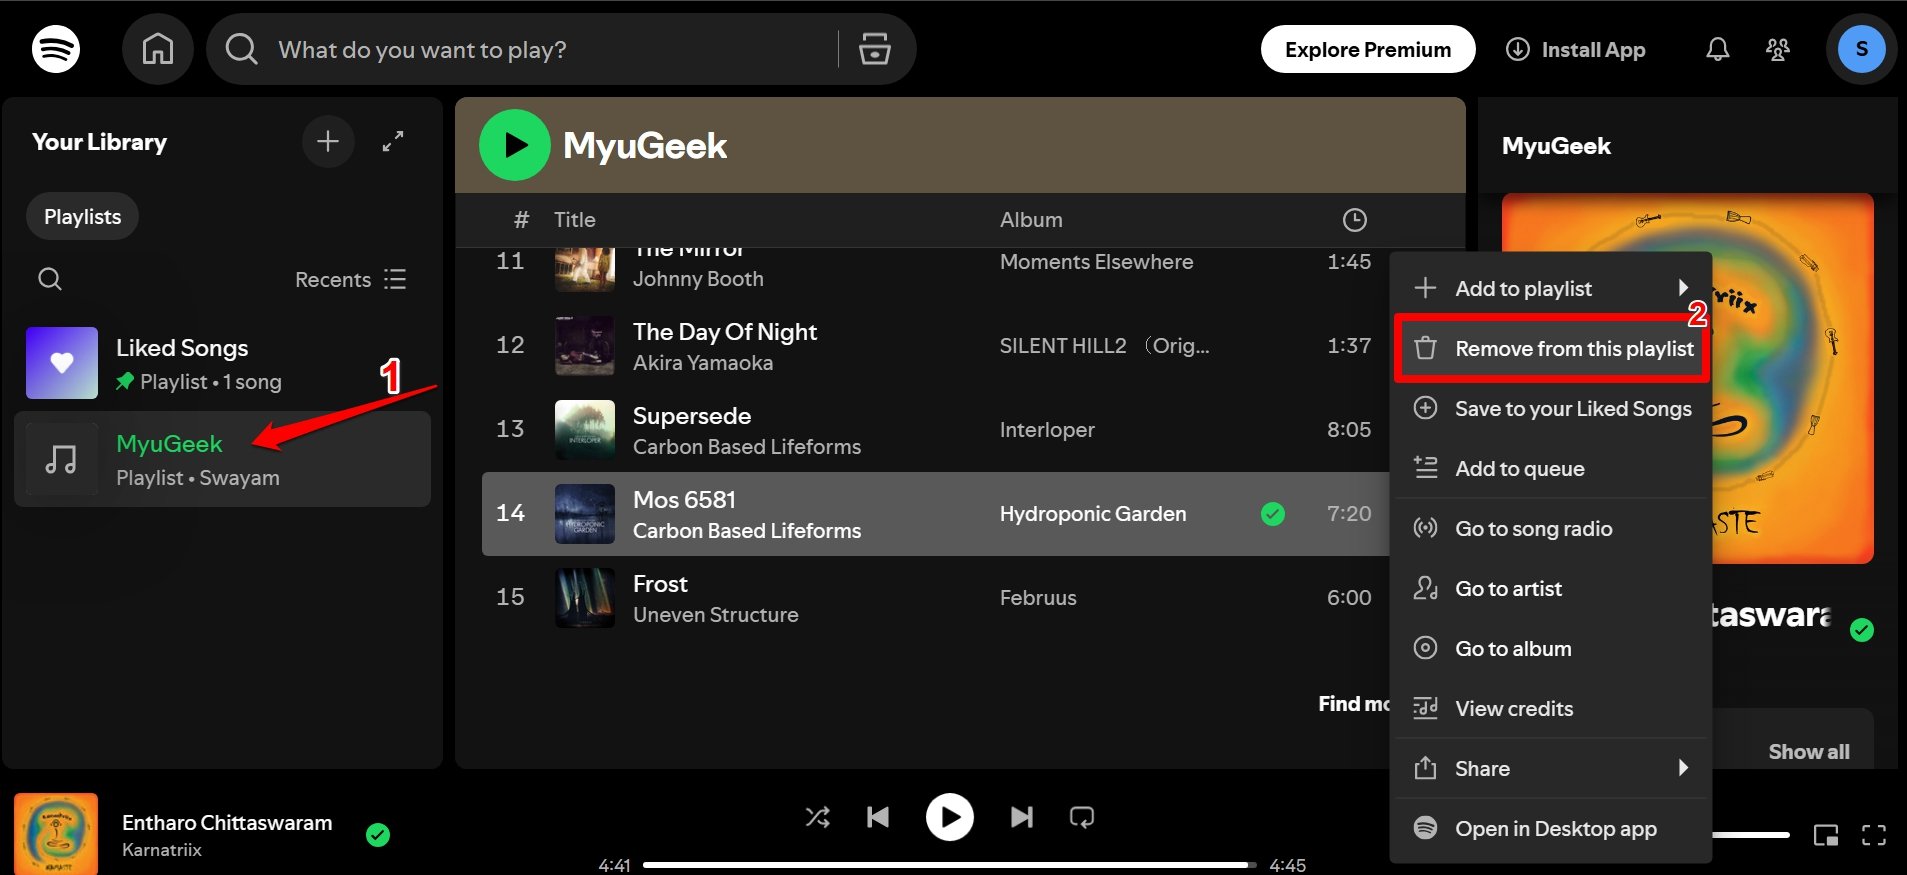
Task: Open artist Johnny Booth
Action: [697, 278]
